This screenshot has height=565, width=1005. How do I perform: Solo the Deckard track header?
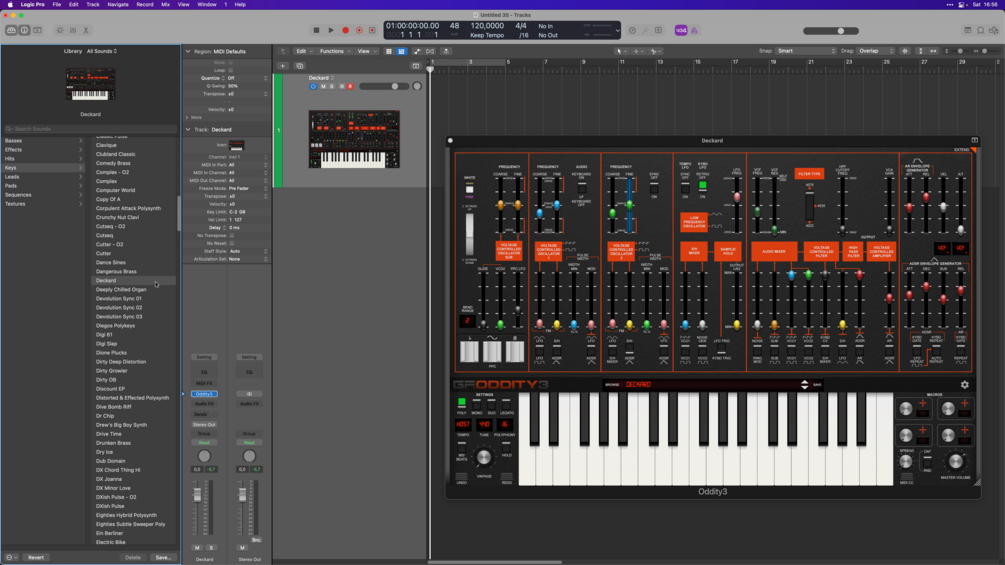(332, 86)
